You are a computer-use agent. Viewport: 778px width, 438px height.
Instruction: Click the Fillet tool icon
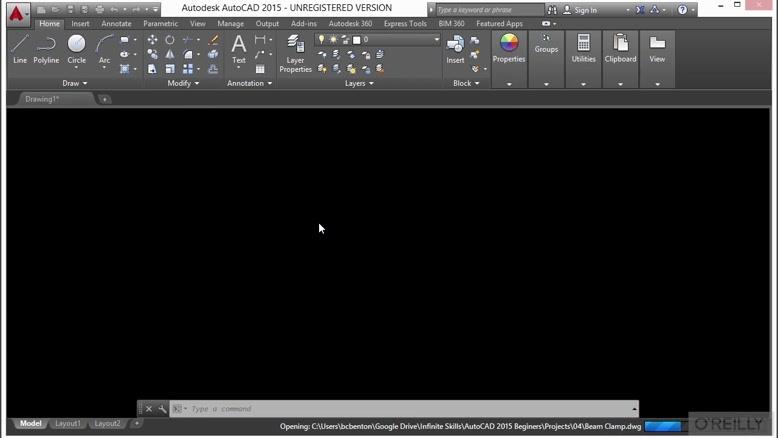tap(188, 54)
